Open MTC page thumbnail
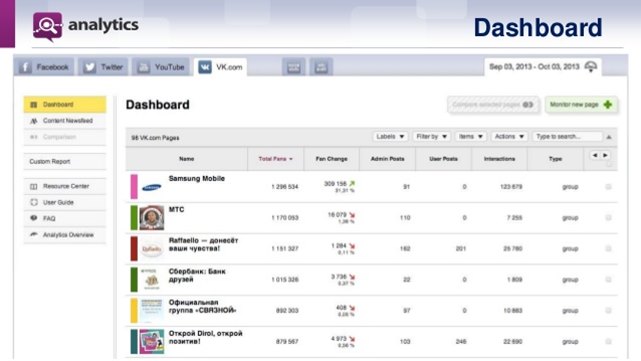 tap(152, 218)
